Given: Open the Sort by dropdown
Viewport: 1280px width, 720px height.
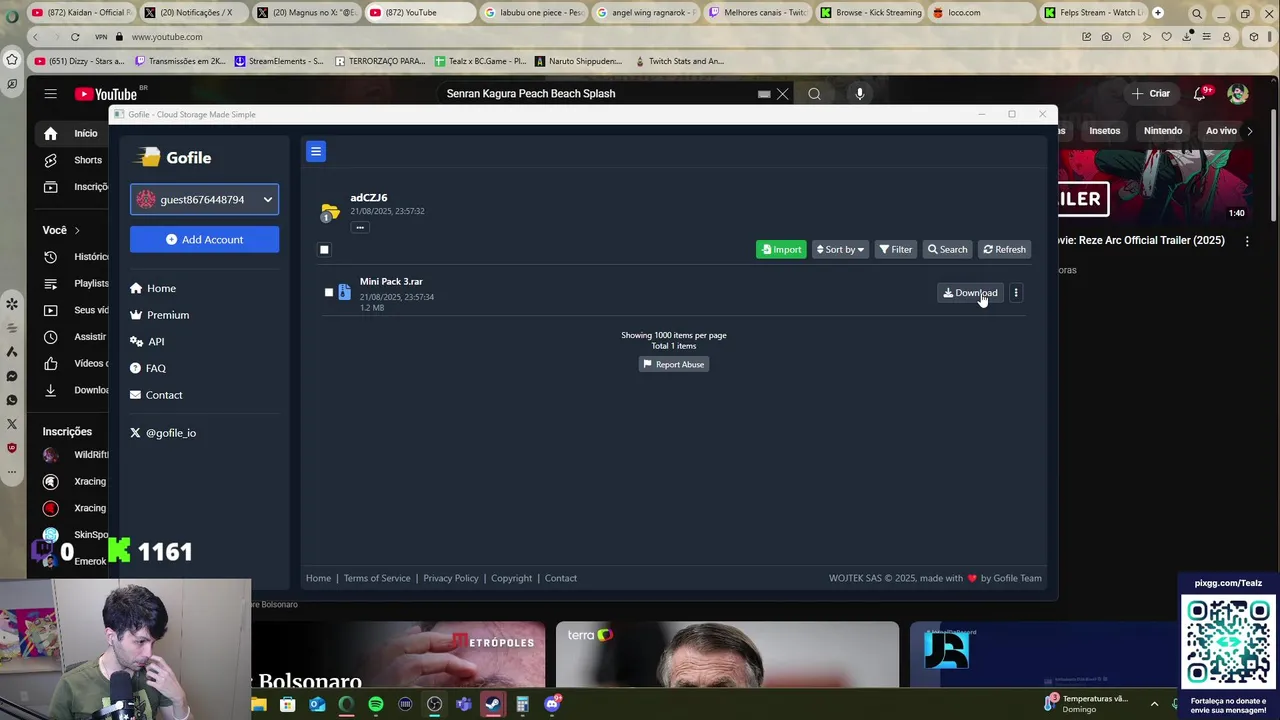Looking at the screenshot, I should (x=840, y=249).
